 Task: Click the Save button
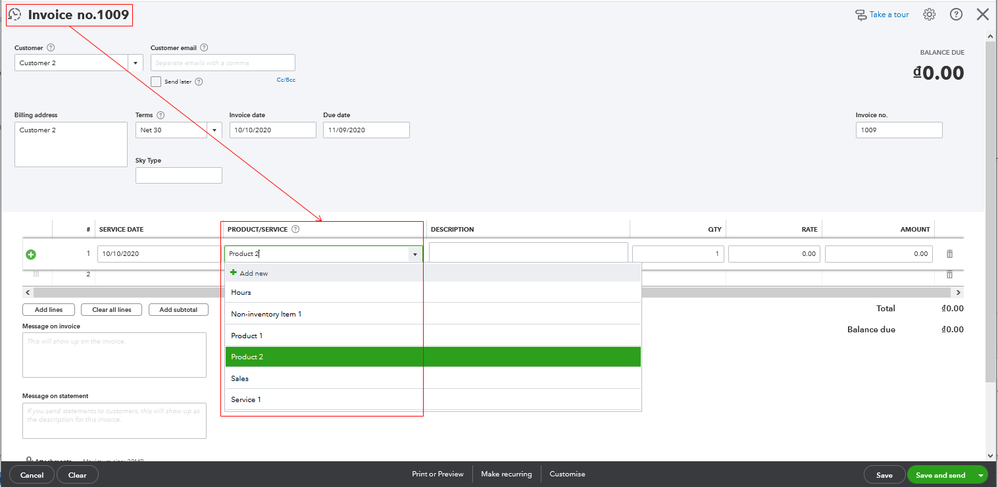pyautogui.click(x=884, y=475)
